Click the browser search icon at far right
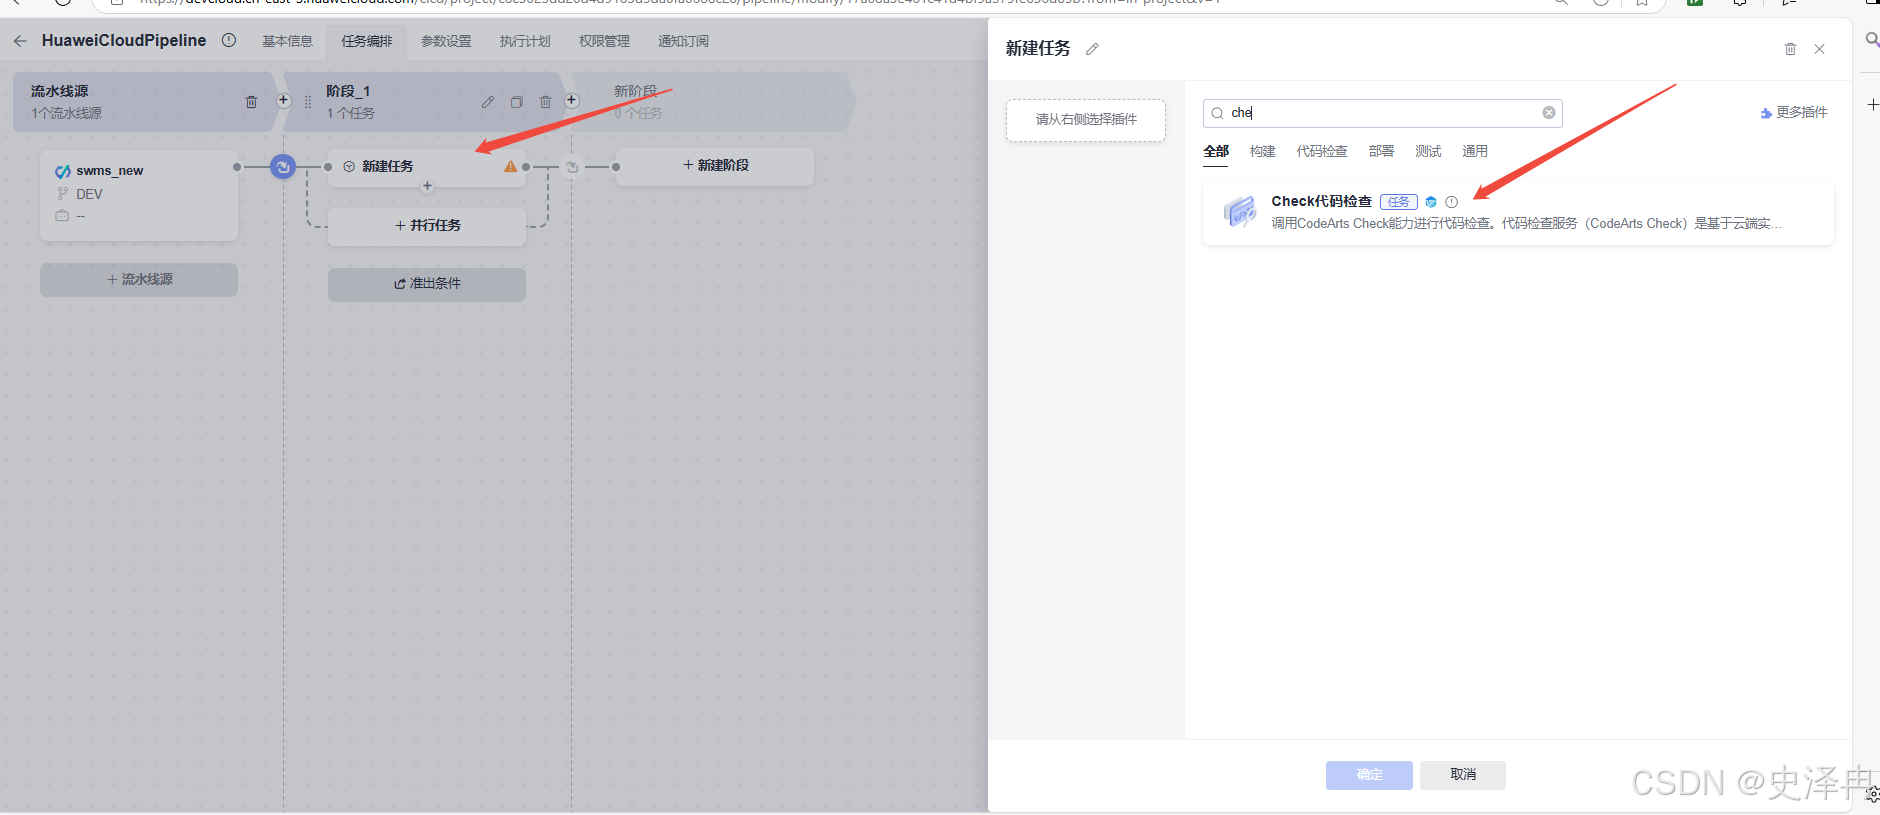This screenshot has width=1880, height=815. [1872, 40]
